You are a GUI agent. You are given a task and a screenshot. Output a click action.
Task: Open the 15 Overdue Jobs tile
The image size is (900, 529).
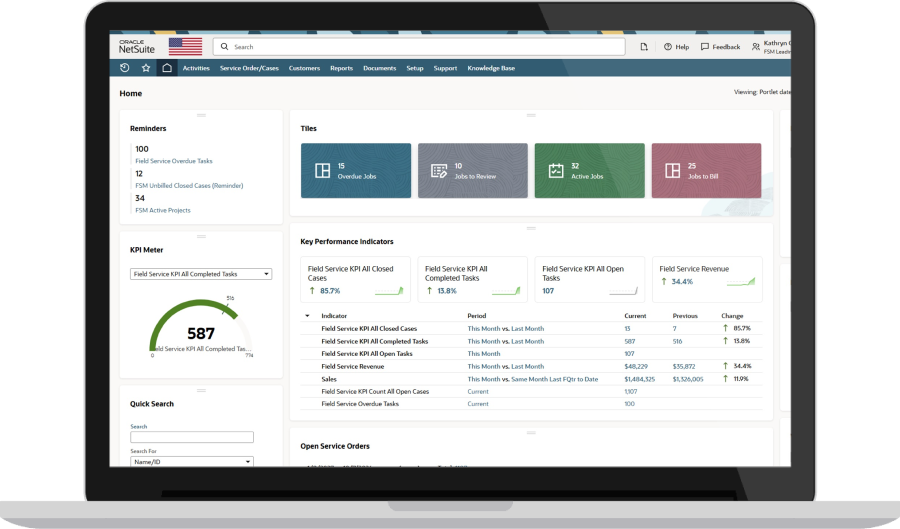click(x=356, y=170)
